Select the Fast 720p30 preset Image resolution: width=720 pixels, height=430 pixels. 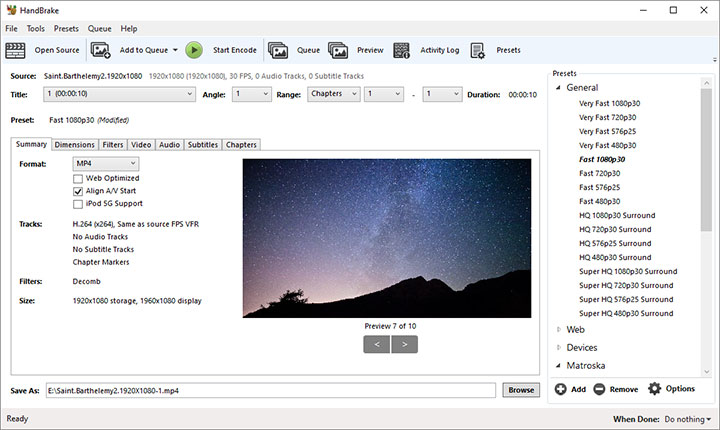point(599,173)
